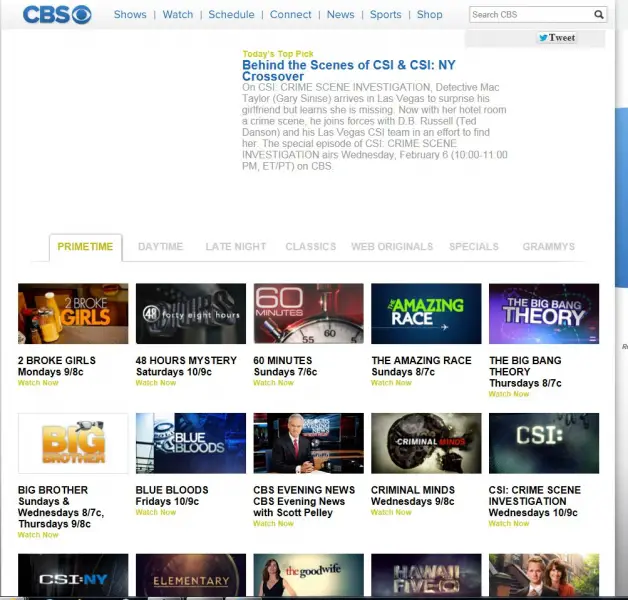
Task: Click Watch Now under CBS Evening News
Action: pos(274,523)
